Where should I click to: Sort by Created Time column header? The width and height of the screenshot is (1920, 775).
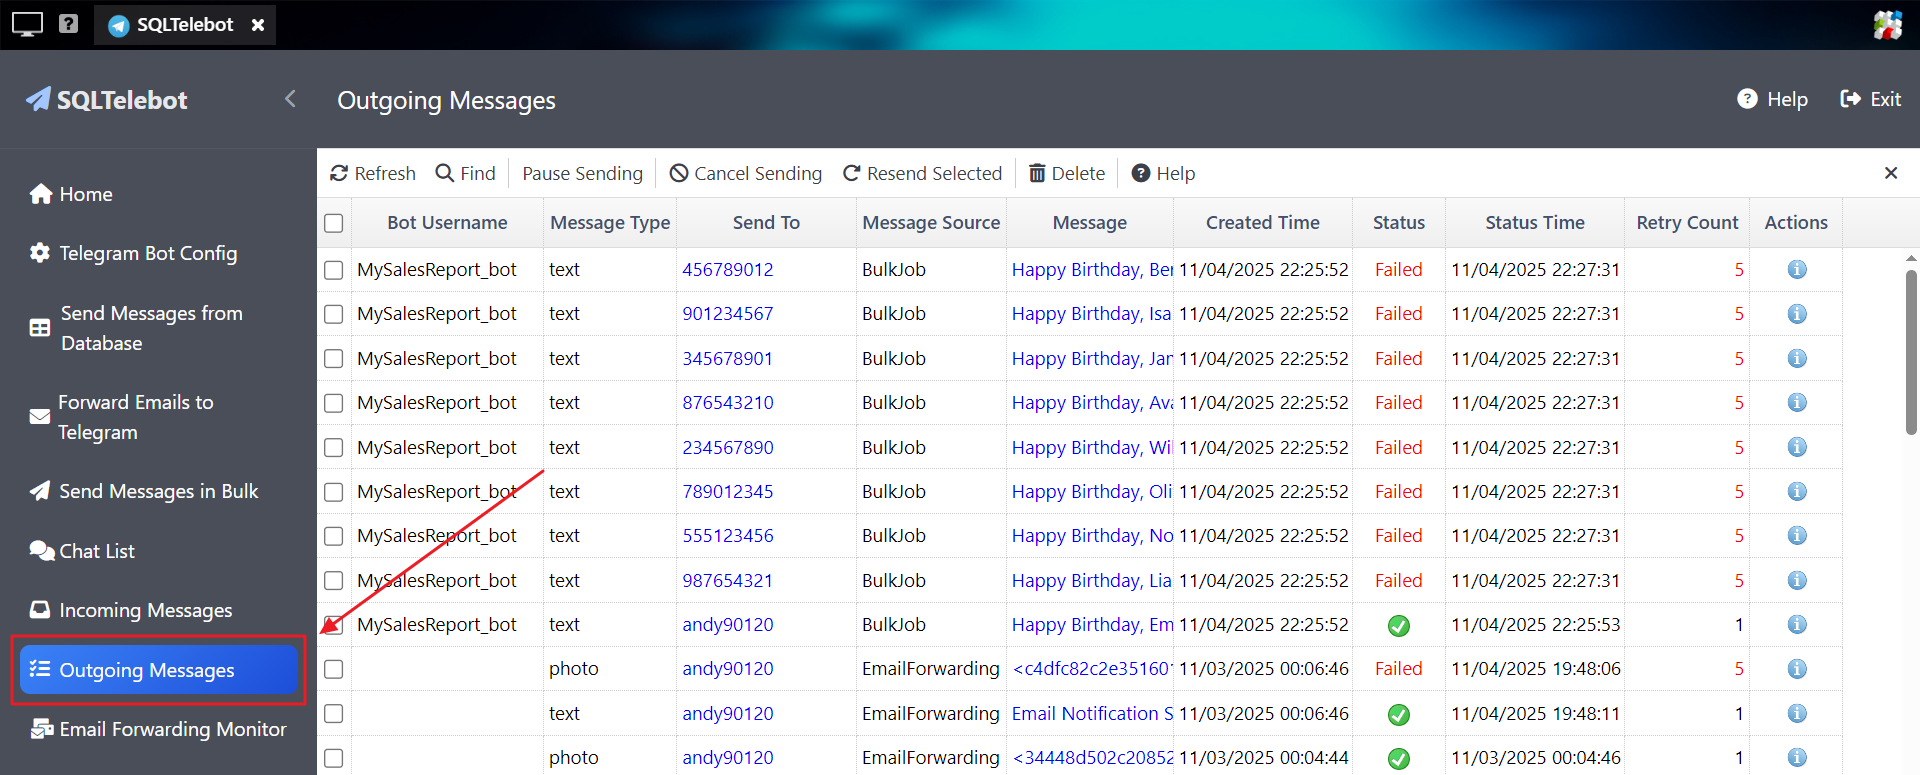[1262, 223]
